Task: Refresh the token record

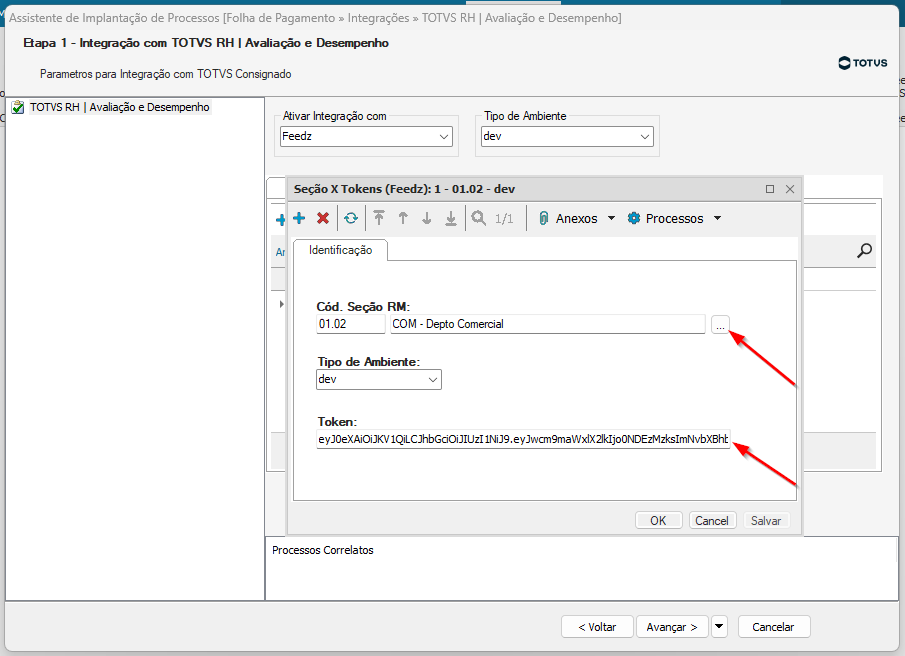Action: pos(351,218)
